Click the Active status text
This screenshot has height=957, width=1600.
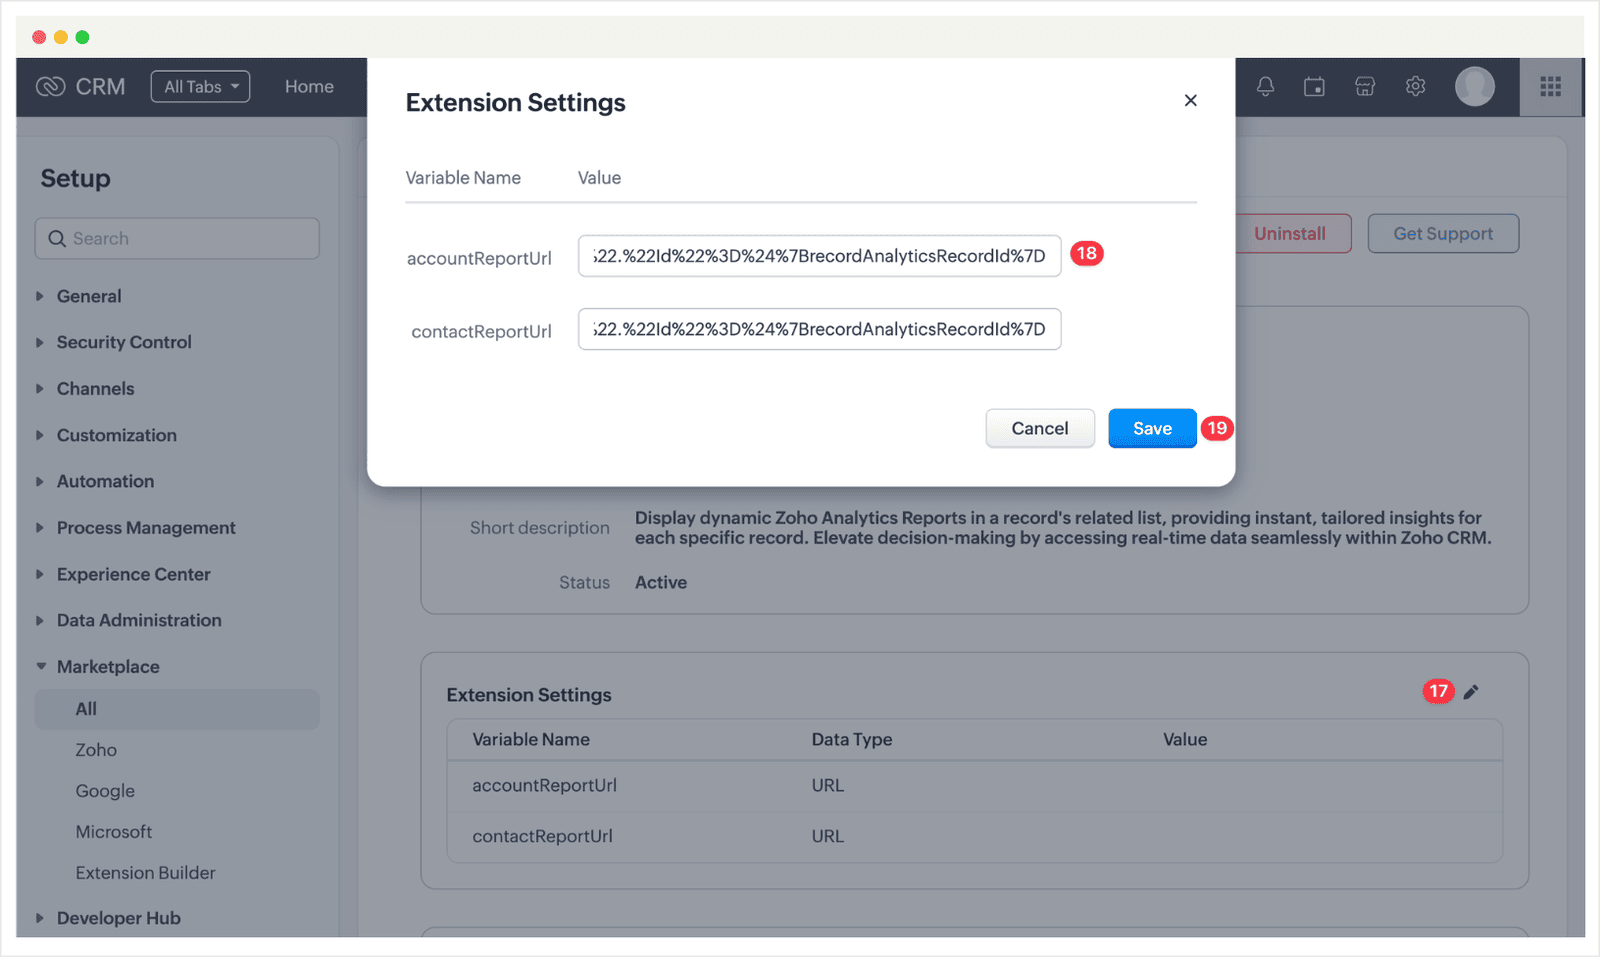pyautogui.click(x=661, y=583)
